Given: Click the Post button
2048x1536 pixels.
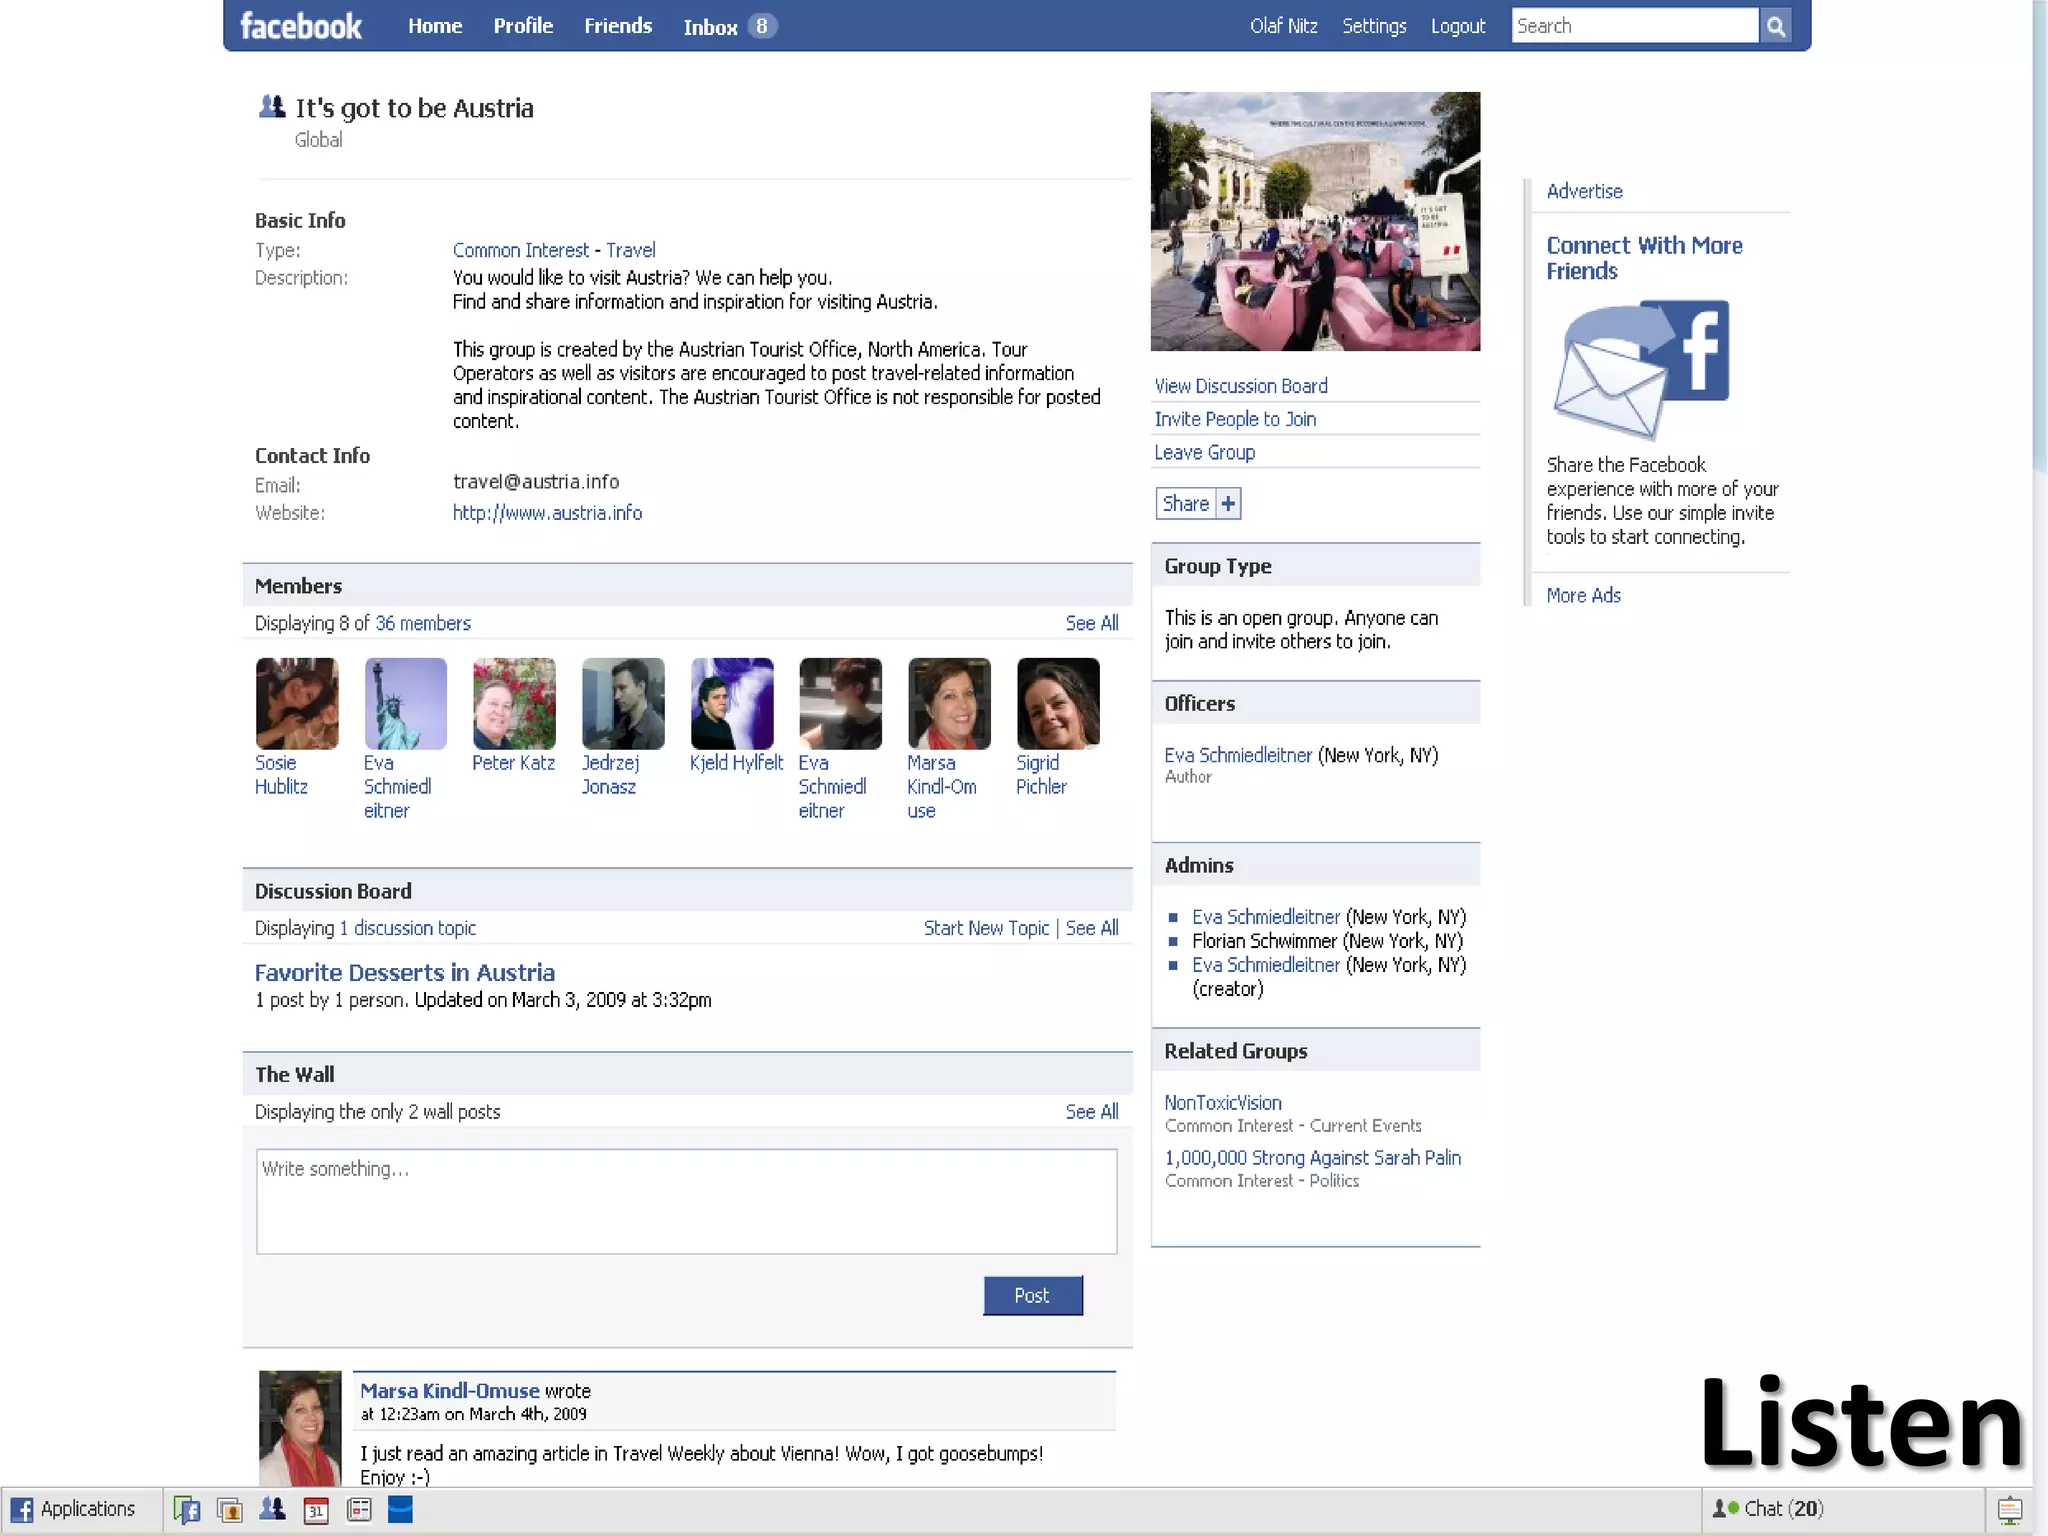Looking at the screenshot, I should (1032, 1296).
